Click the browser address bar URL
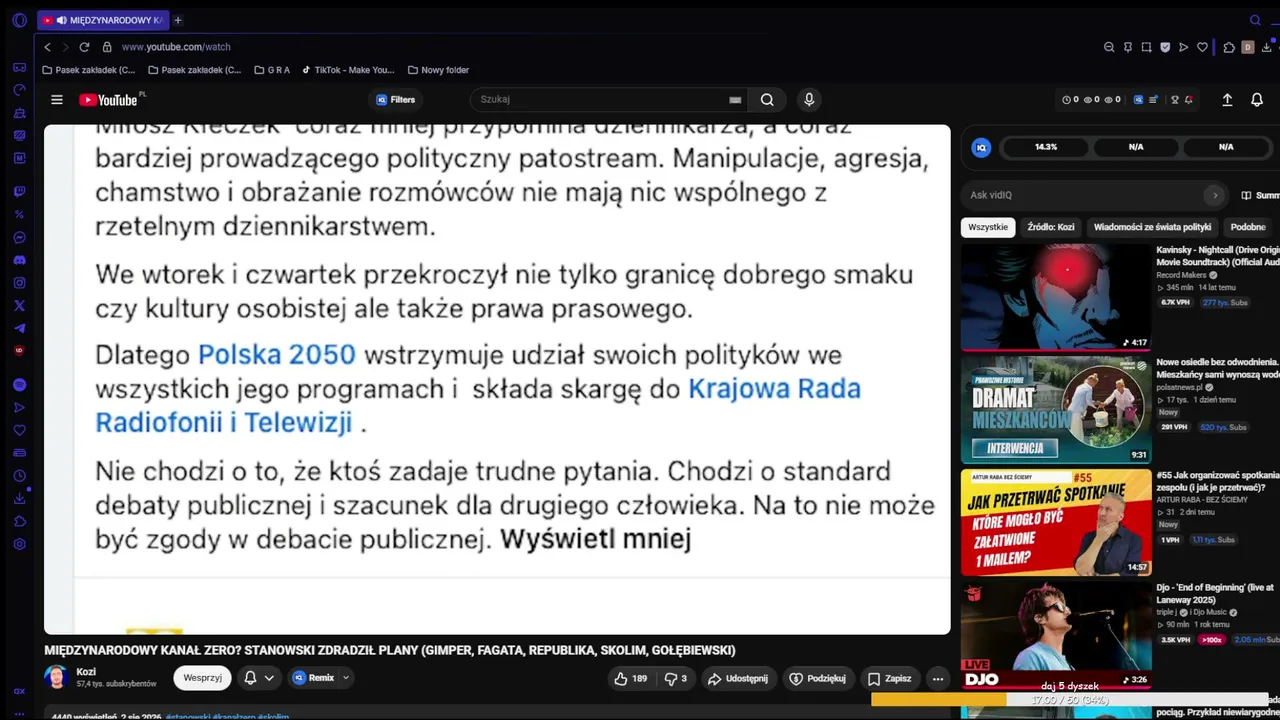The height and width of the screenshot is (720, 1280). pos(176,47)
